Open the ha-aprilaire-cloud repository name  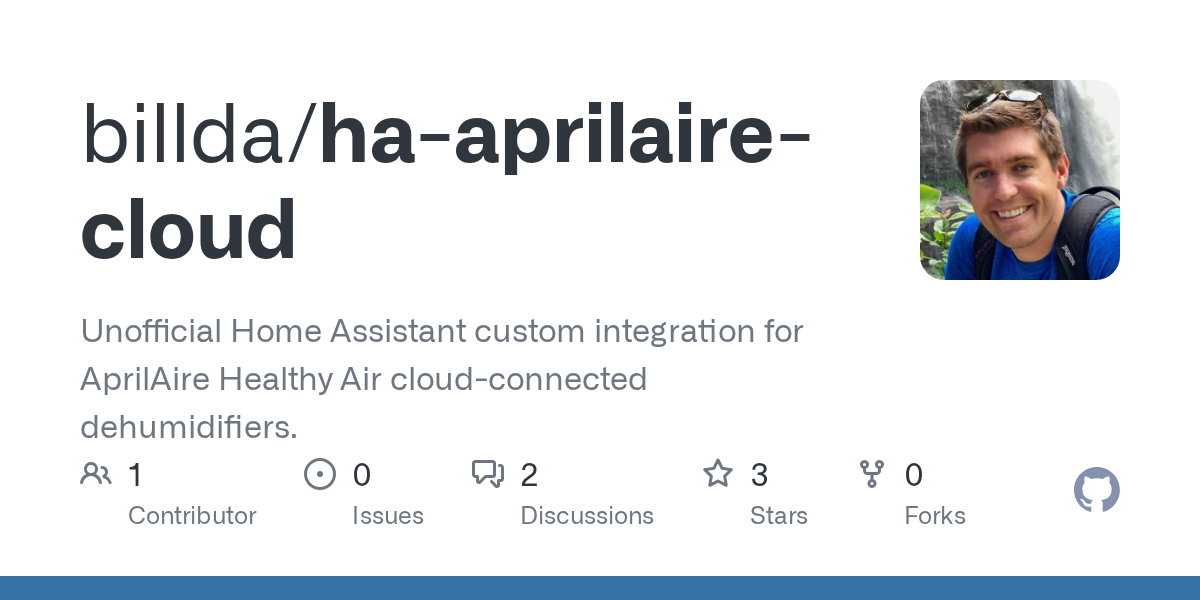pyautogui.click(x=446, y=183)
